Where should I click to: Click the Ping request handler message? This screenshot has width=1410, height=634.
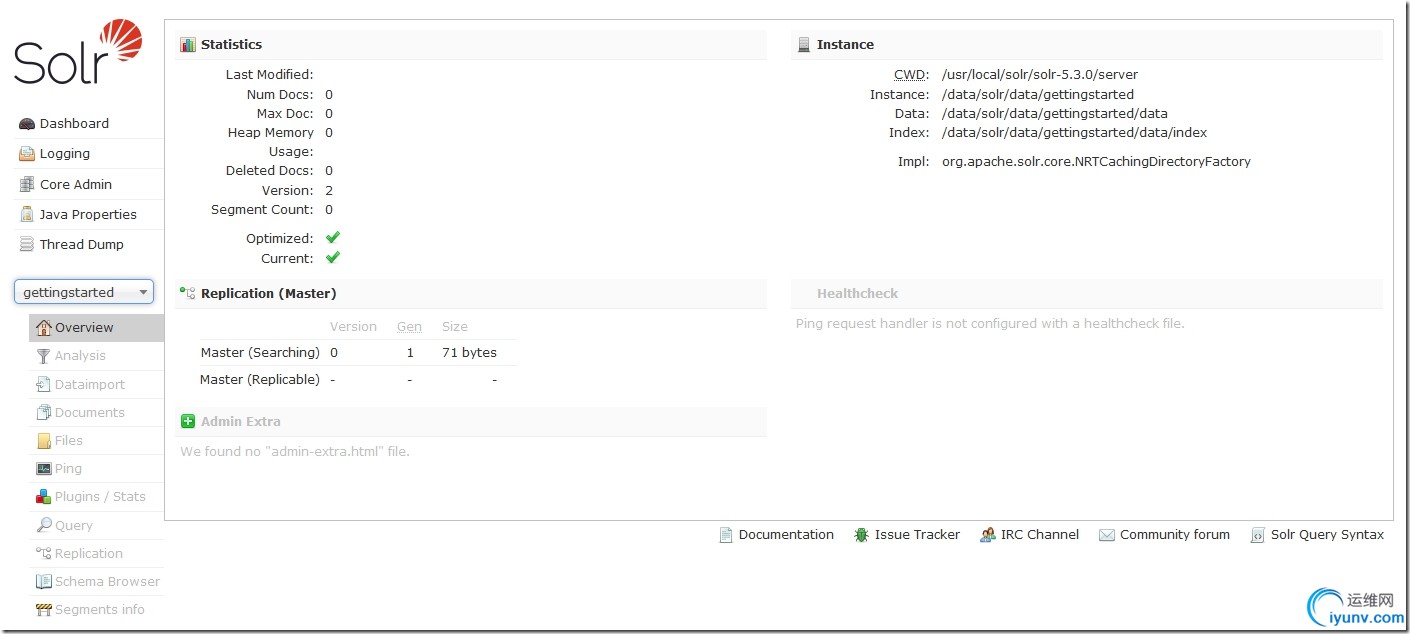click(990, 324)
